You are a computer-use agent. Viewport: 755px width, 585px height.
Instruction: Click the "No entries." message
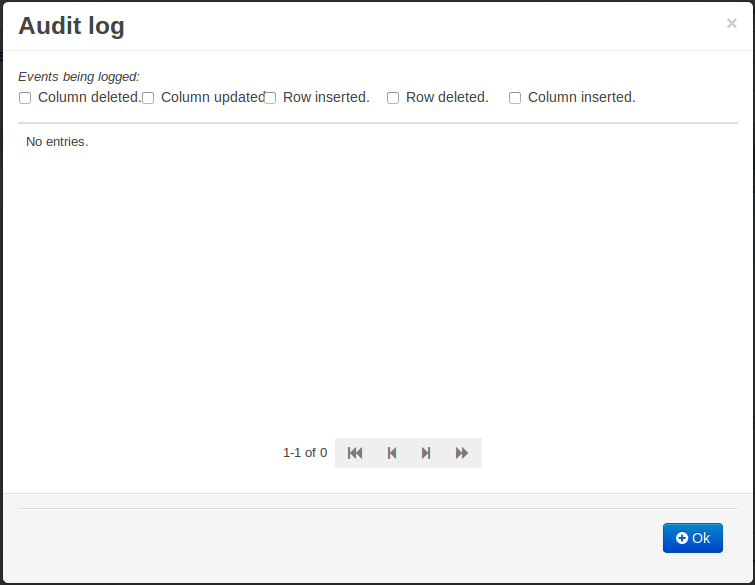(x=57, y=142)
